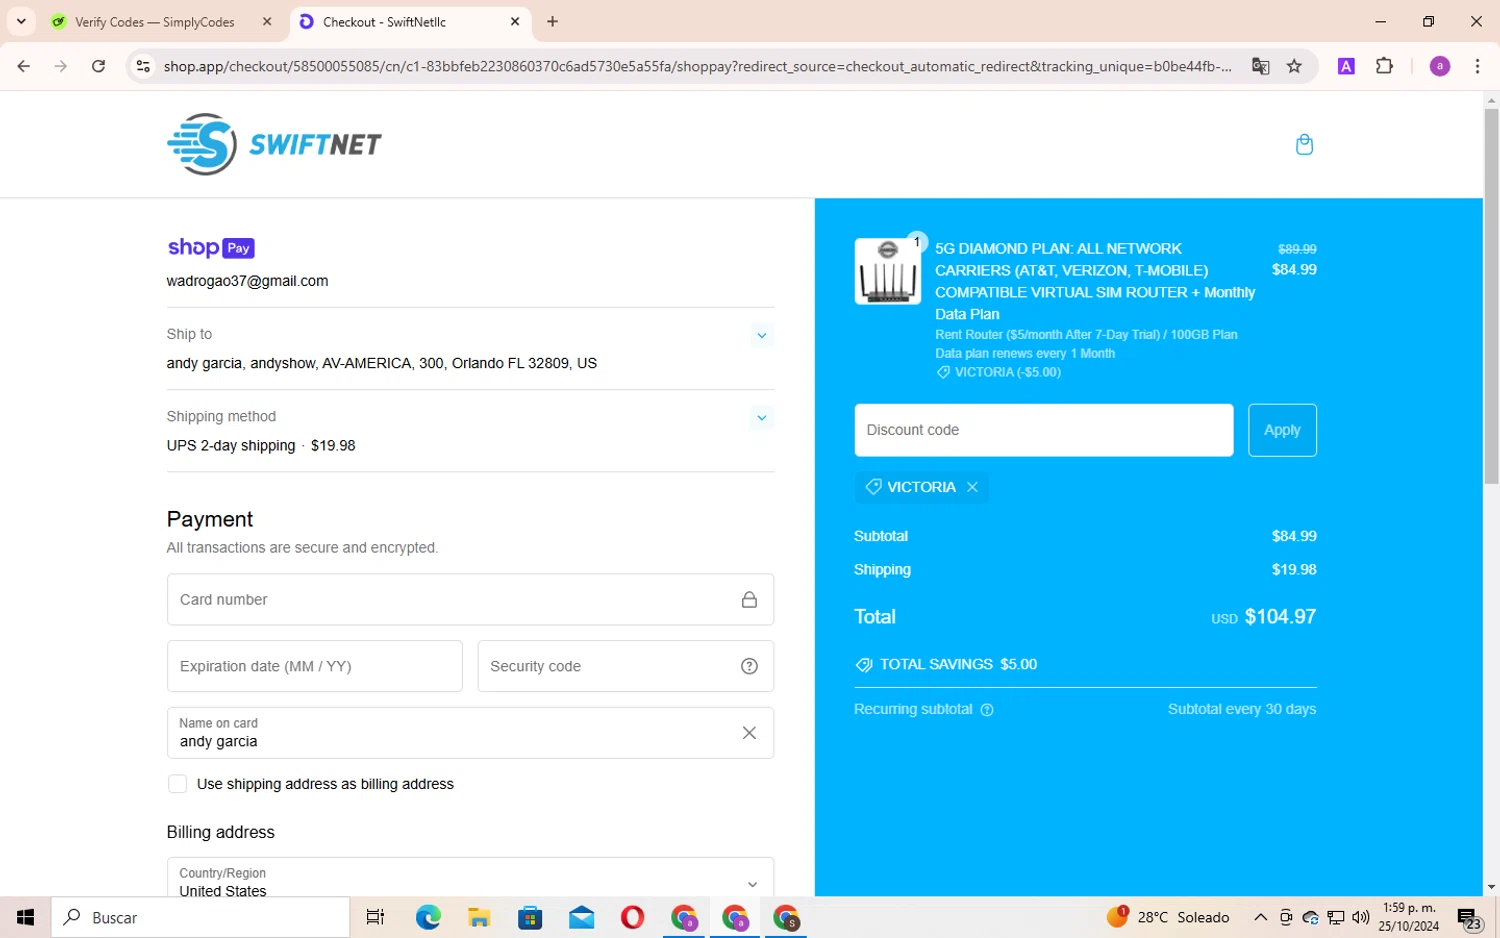Image resolution: width=1500 pixels, height=938 pixels.
Task: Open the weather widget 28°C Soleado
Action: [1168, 917]
